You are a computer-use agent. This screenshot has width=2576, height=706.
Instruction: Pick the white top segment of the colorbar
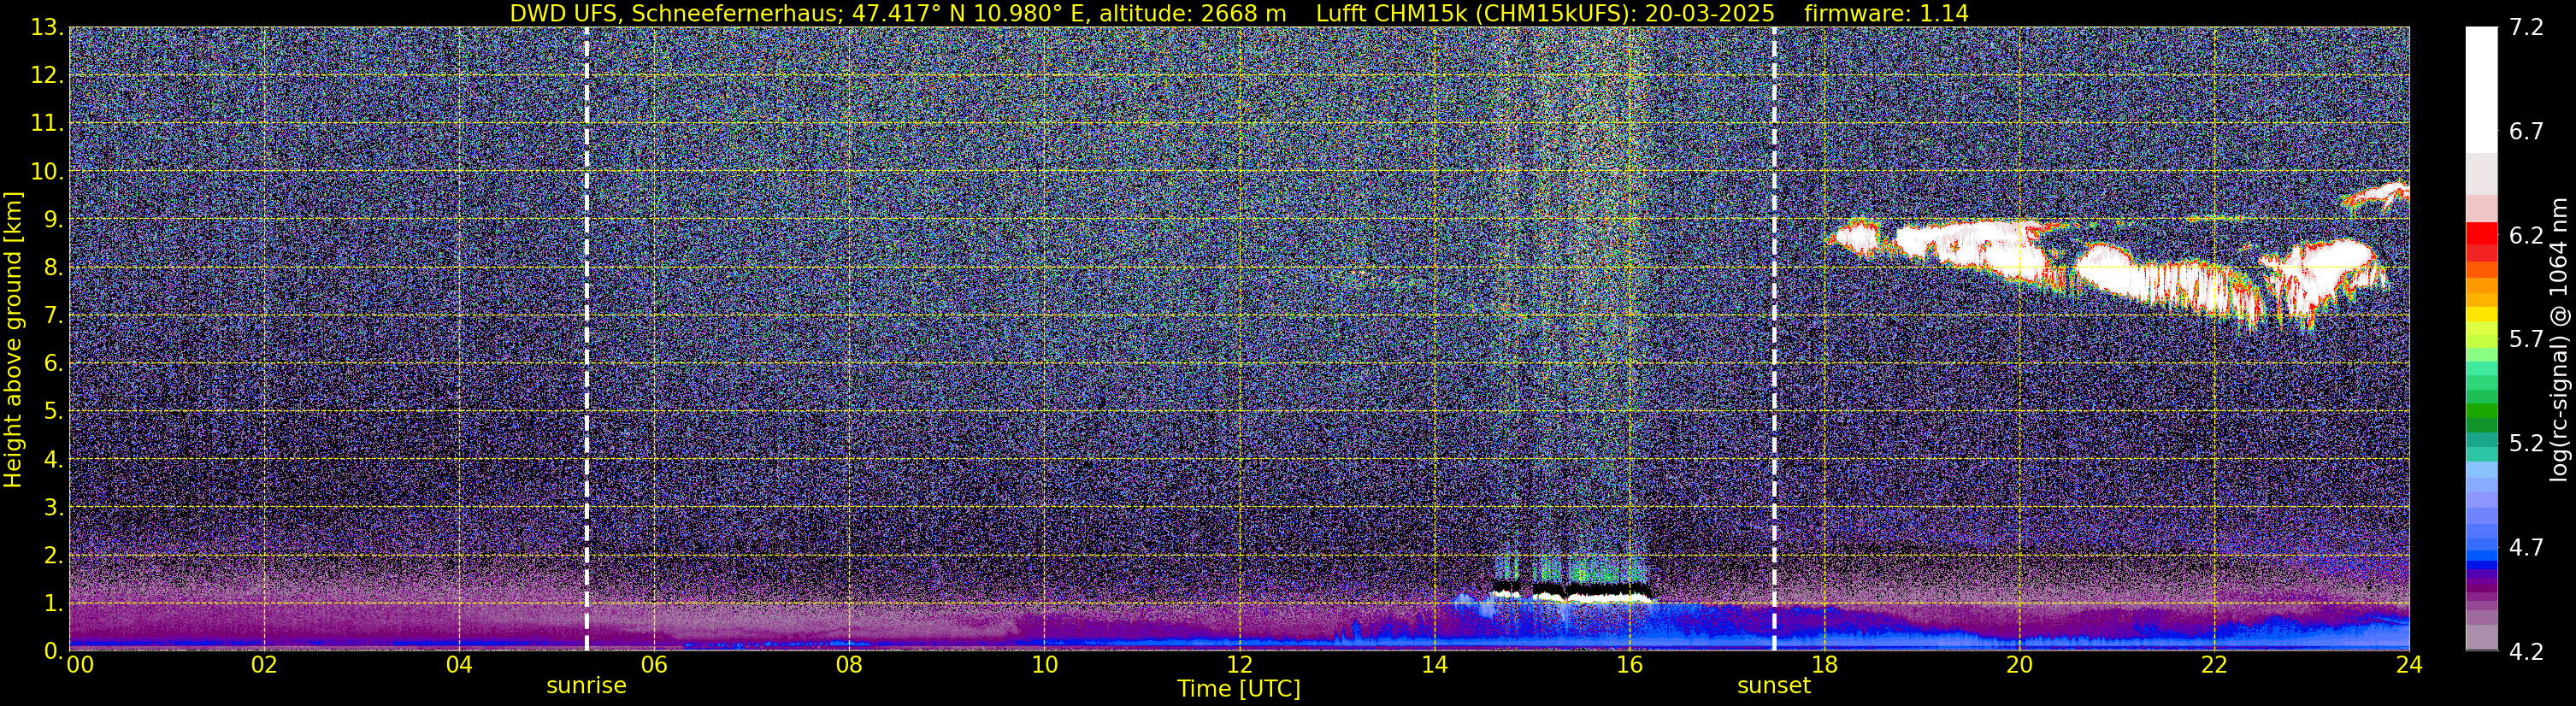tap(2481, 90)
